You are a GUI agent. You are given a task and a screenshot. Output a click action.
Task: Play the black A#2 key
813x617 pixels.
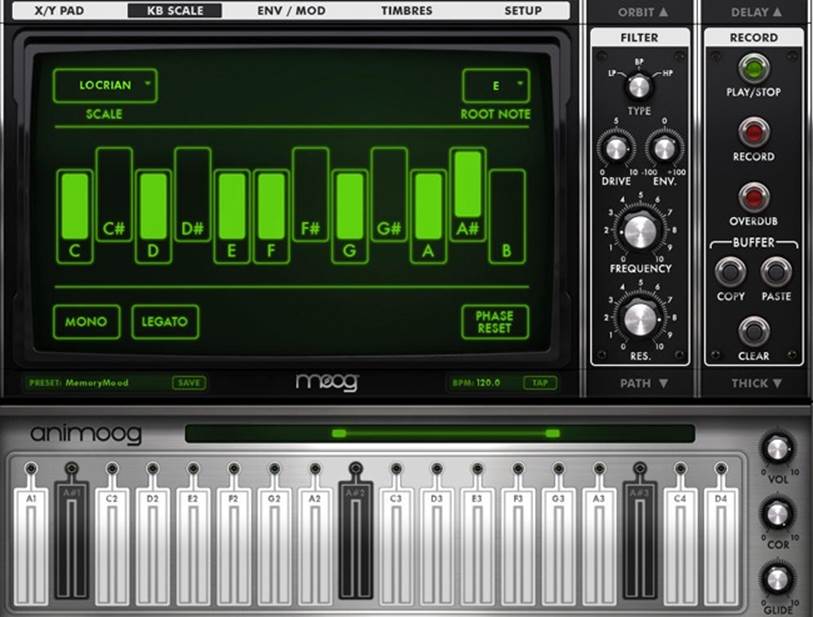click(x=356, y=539)
